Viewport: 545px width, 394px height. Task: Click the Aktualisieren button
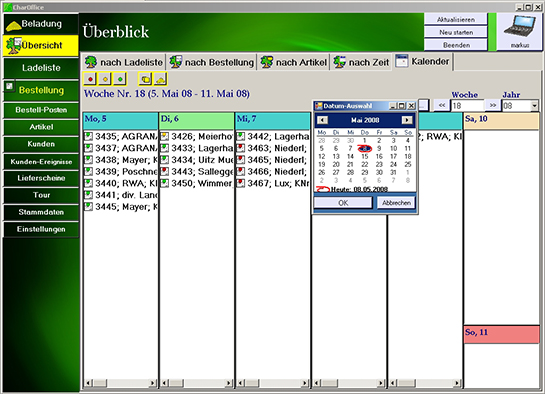click(455, 19)
